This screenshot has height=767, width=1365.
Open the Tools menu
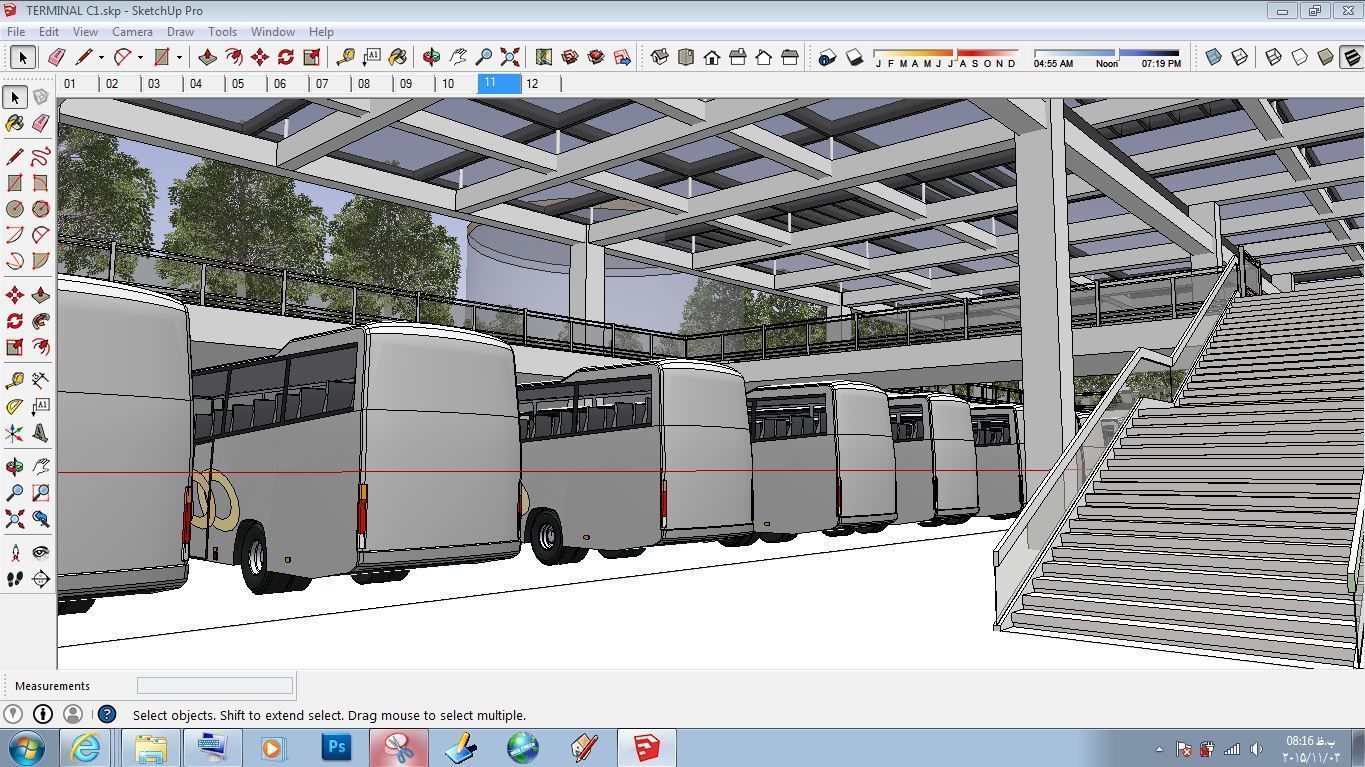pos(222,32)
